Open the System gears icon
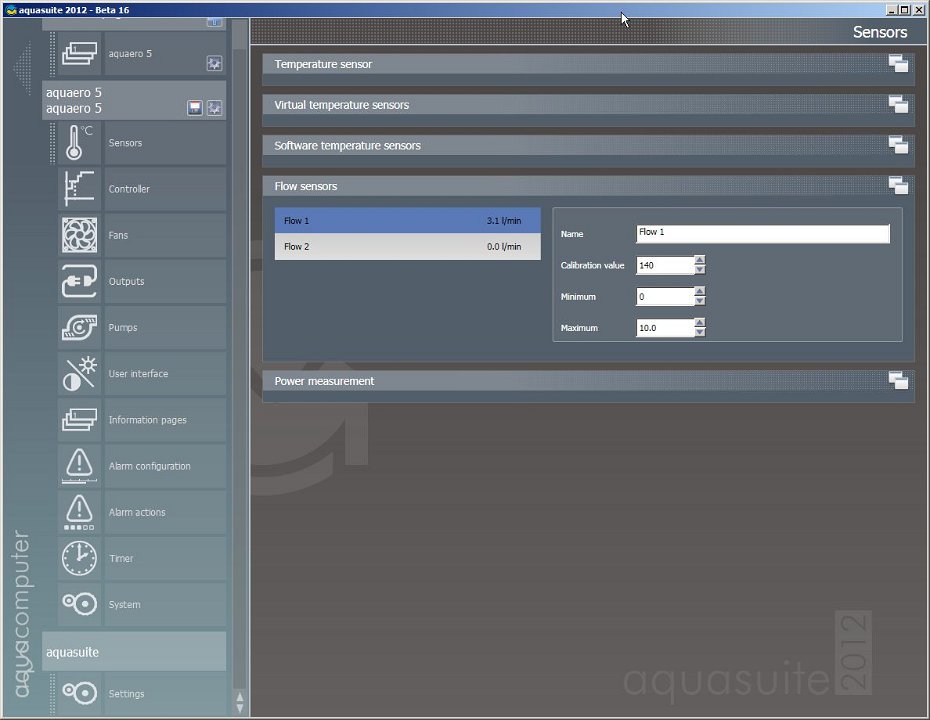This screenshot has width=930, height=720. pyautogui.click(x=79, y=606)
